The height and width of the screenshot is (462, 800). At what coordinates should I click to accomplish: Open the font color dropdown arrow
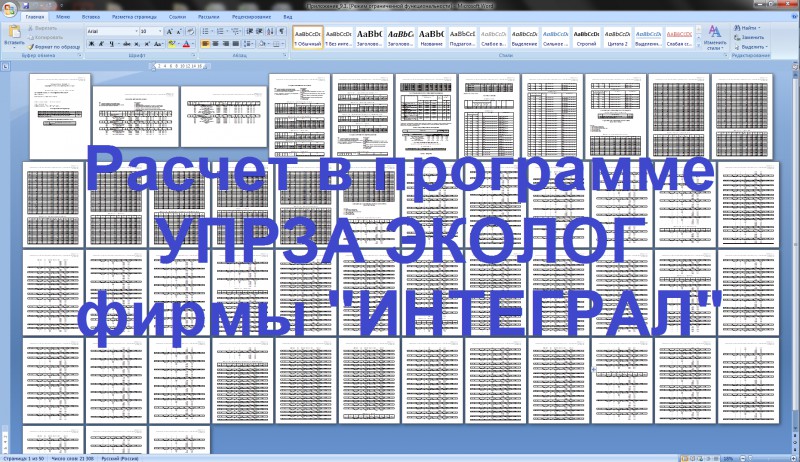click(193, 44)
